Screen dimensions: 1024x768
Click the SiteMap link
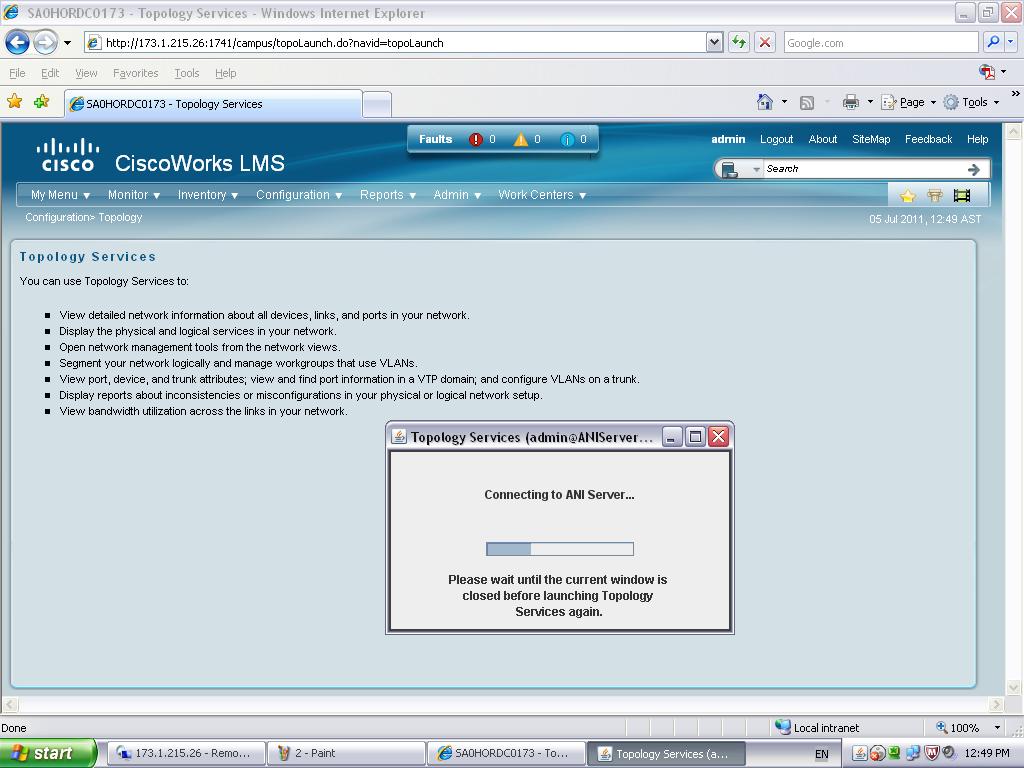[871, 139]
